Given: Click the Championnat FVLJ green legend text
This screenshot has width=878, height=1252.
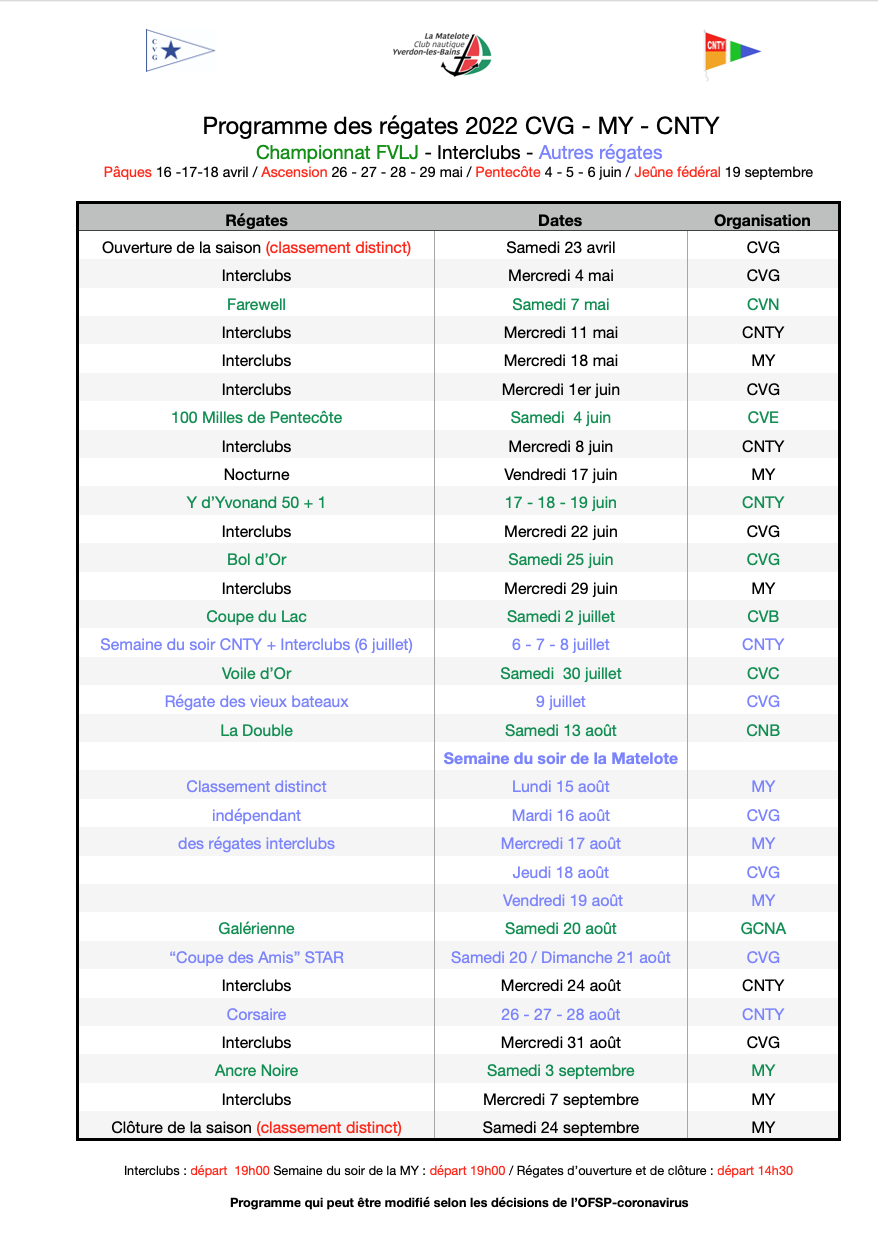Looking at the screenshot, I should point(337,153).
